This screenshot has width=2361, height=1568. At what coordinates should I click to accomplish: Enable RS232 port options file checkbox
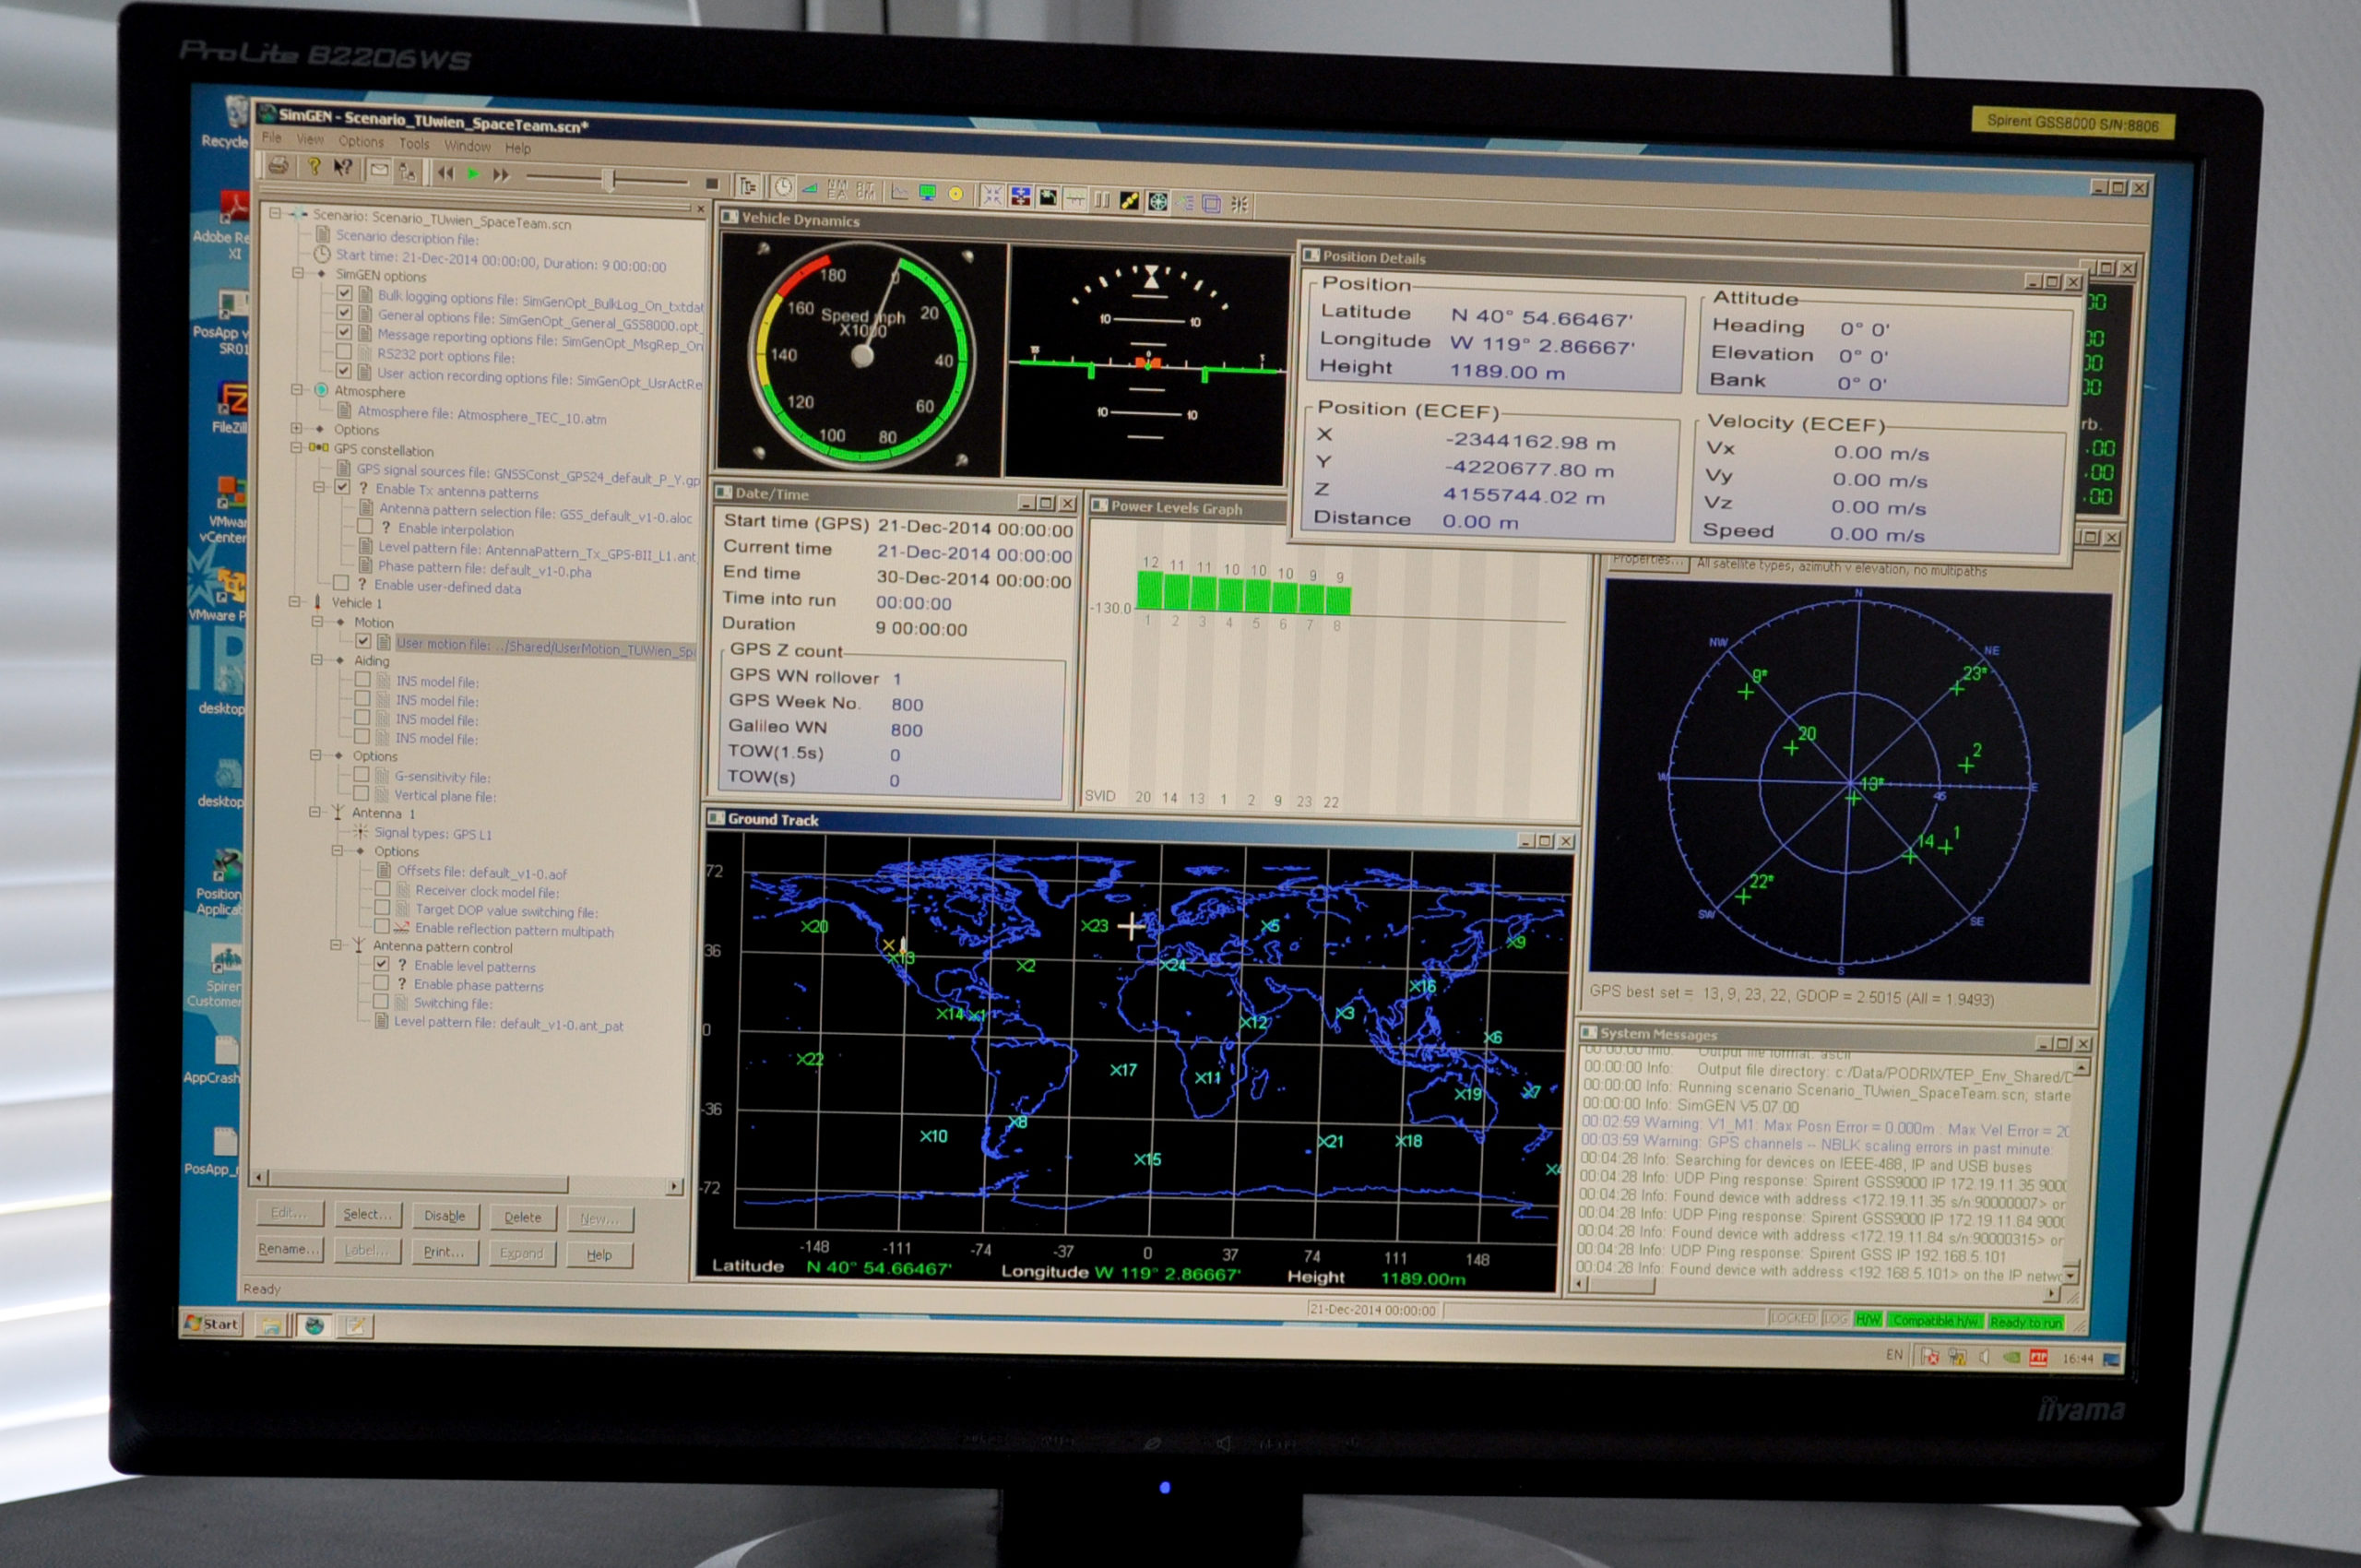(x=343, y=352)
